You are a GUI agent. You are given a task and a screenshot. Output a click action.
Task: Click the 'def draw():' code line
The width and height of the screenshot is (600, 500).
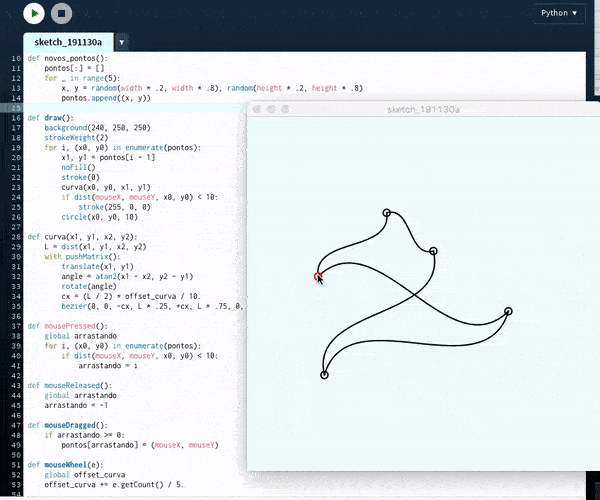click(50, 118)
